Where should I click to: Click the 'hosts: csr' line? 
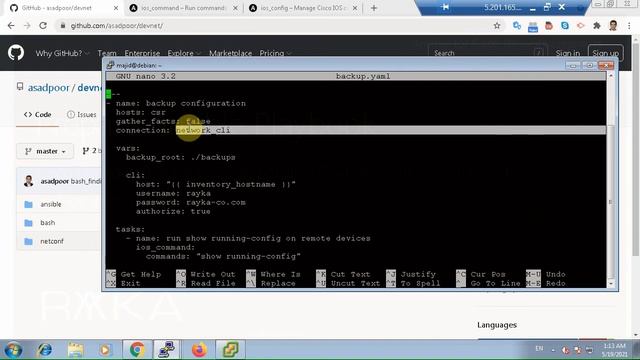click(140, 112)
